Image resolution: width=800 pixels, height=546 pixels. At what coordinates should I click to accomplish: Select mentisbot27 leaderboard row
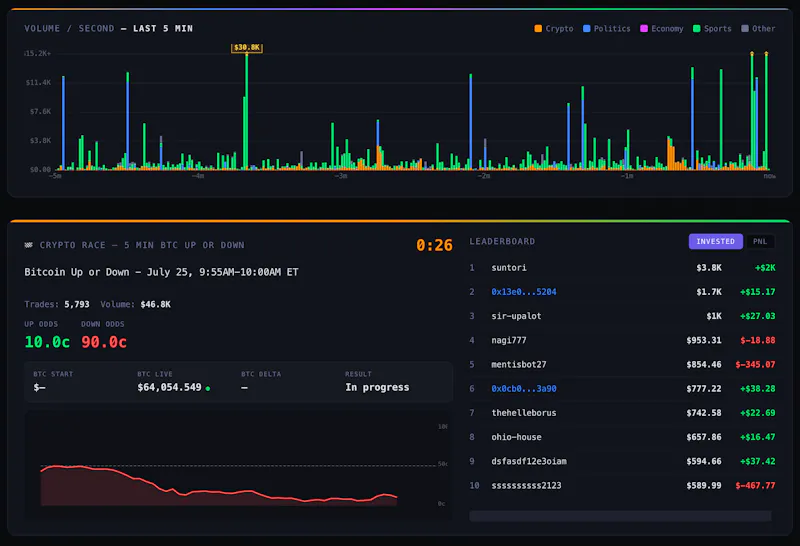tap(622, 365)
